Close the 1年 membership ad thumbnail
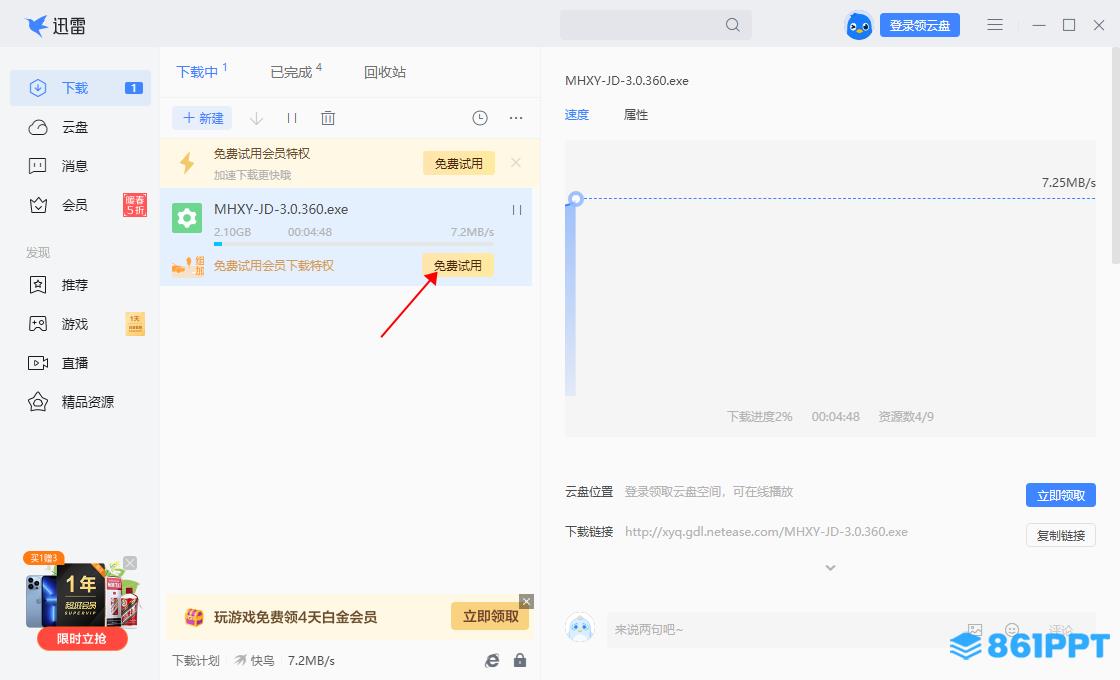 tap(130, 563)
